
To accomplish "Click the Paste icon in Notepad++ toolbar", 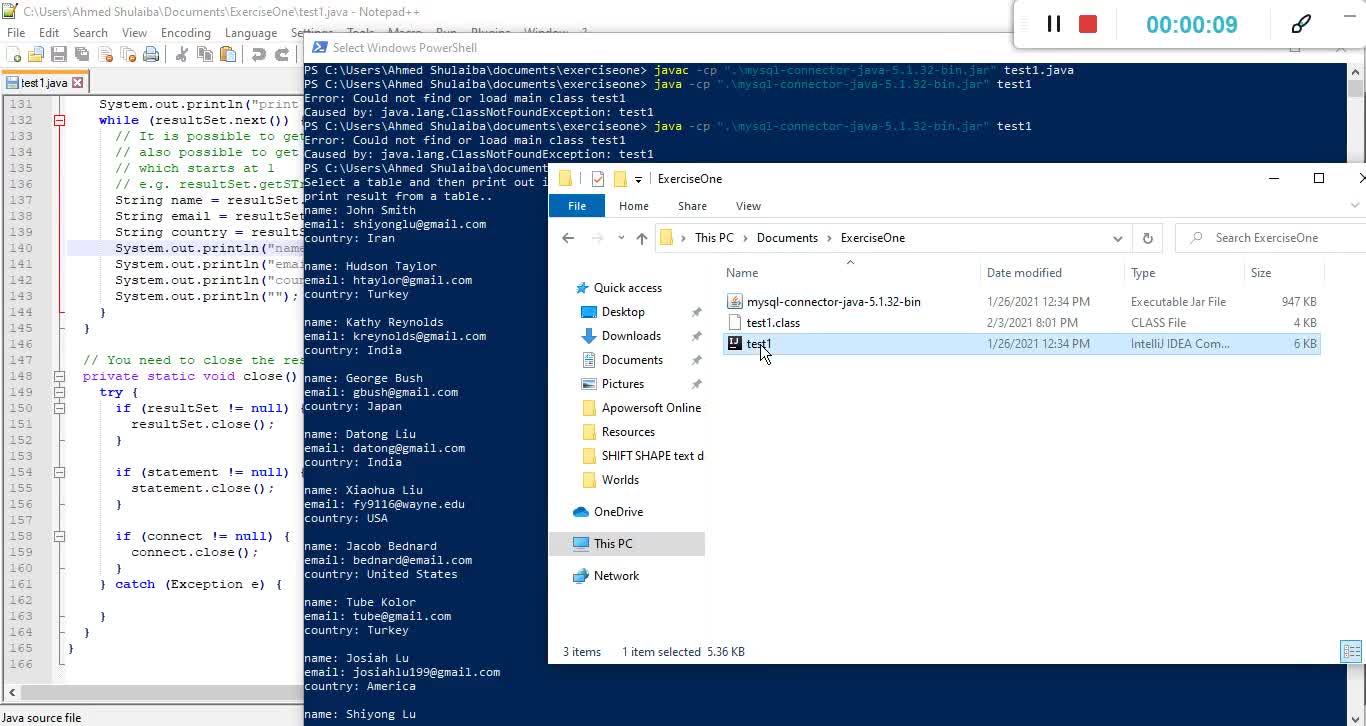I will point(227,54).
